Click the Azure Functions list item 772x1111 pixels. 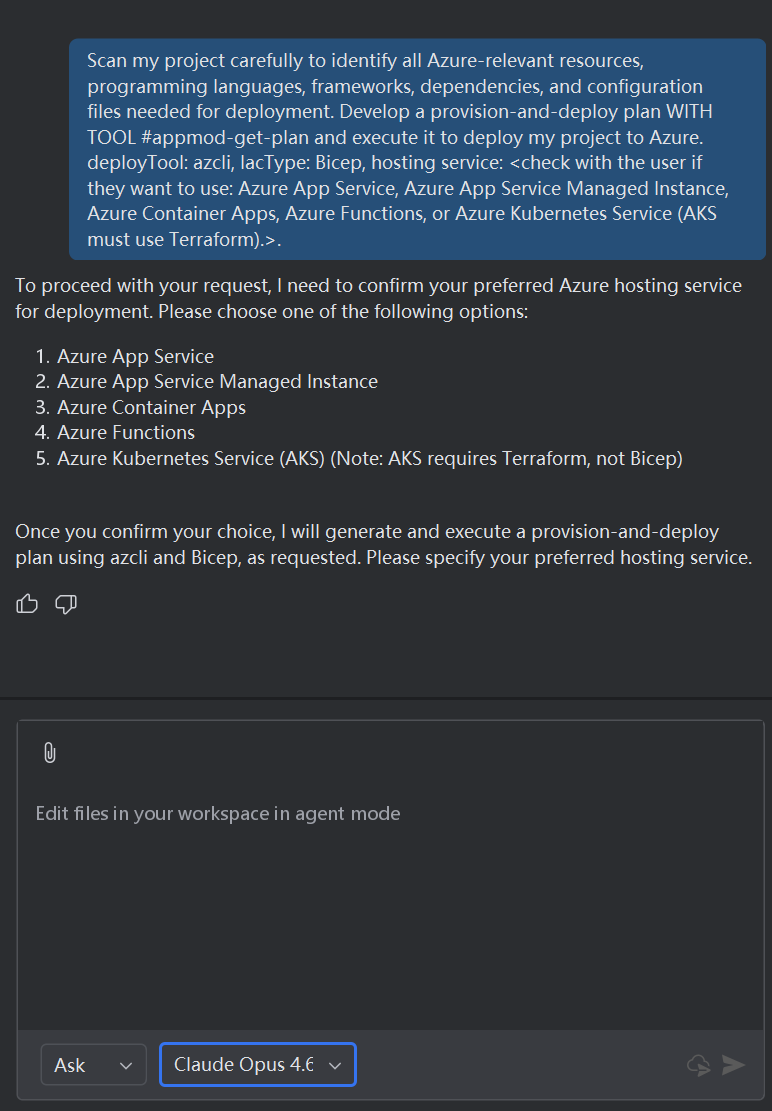[x=126, y=432]
